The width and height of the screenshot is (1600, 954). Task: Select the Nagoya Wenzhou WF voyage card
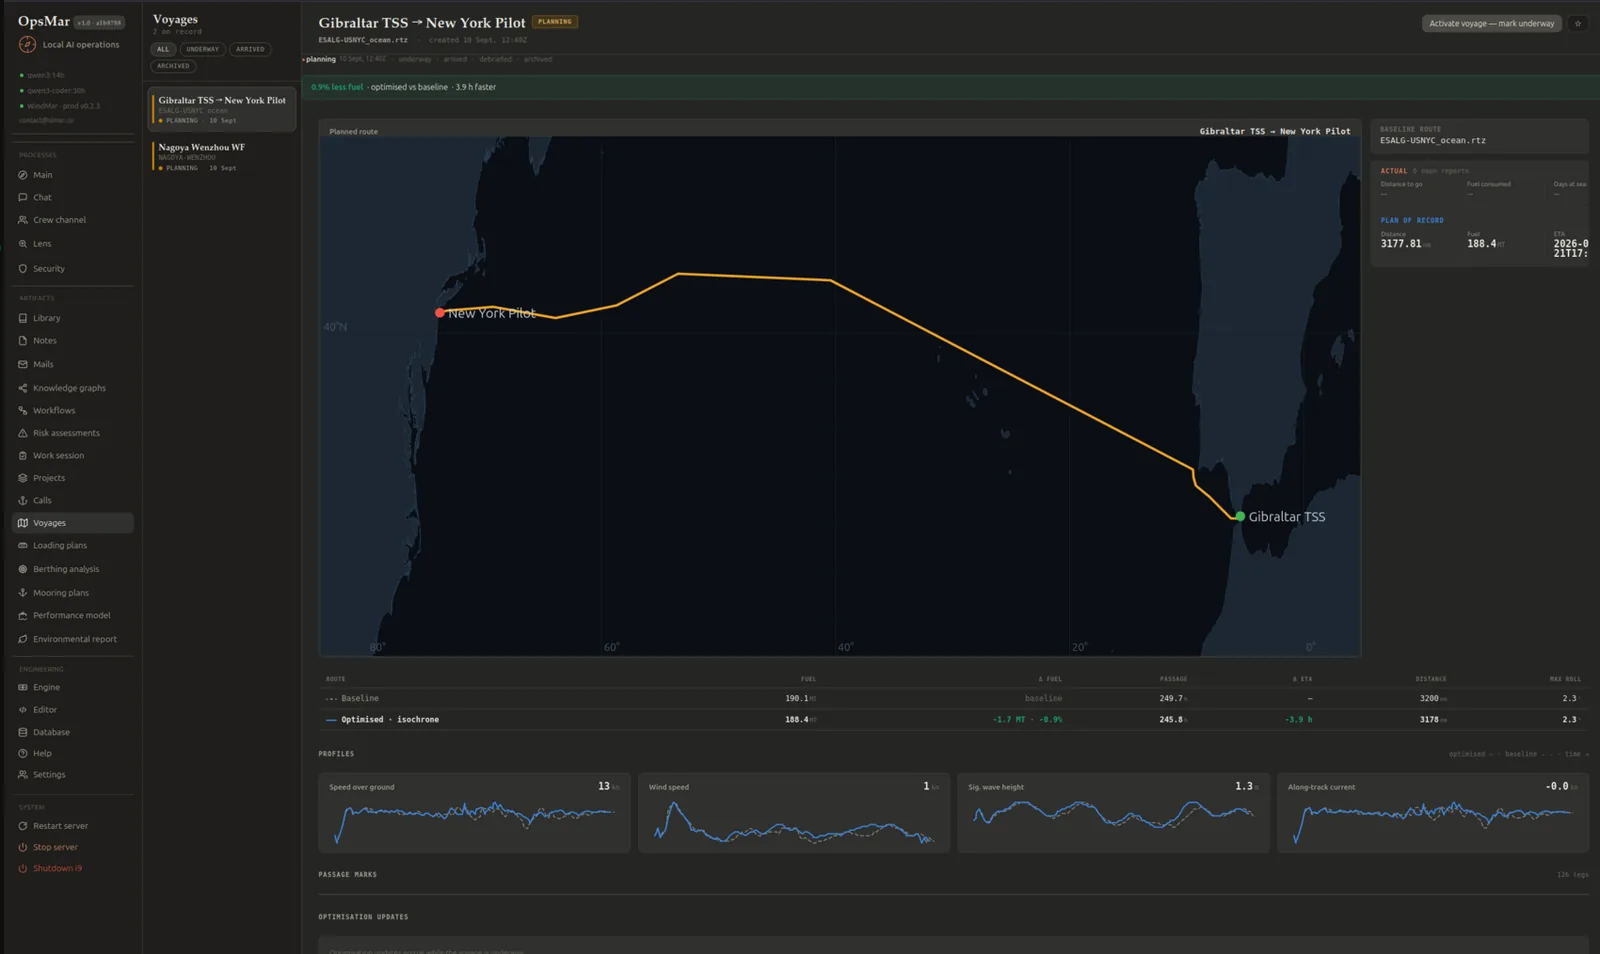point(223,157)
